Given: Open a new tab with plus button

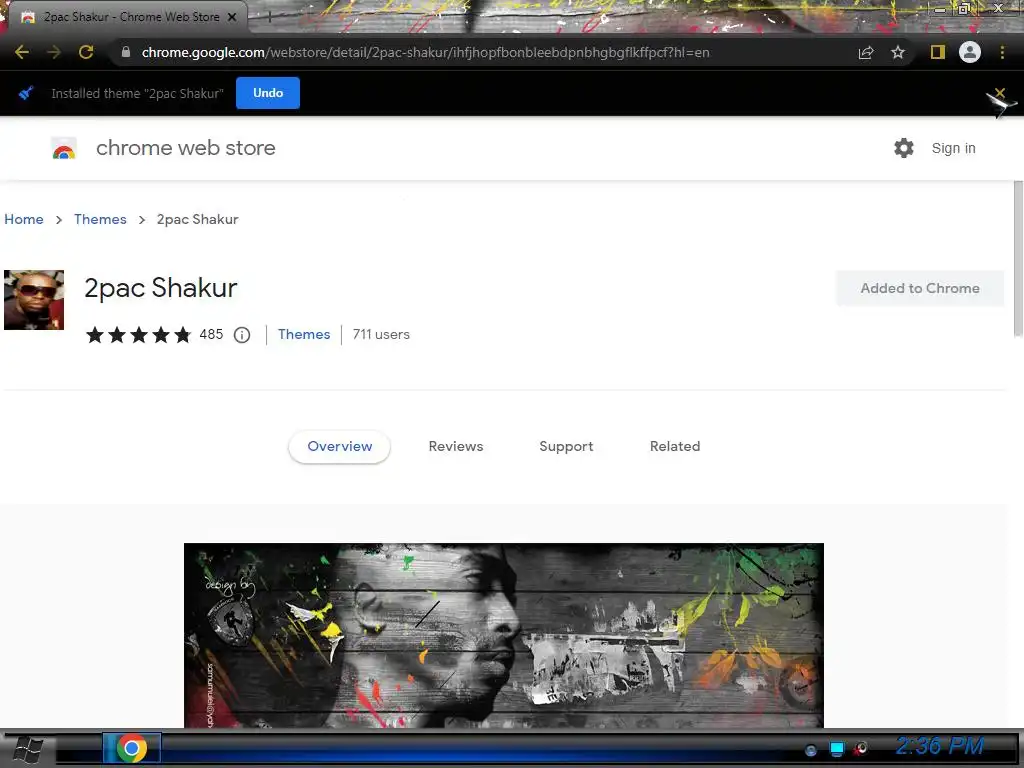Looking at the screenshot, I should click(269, 17).
